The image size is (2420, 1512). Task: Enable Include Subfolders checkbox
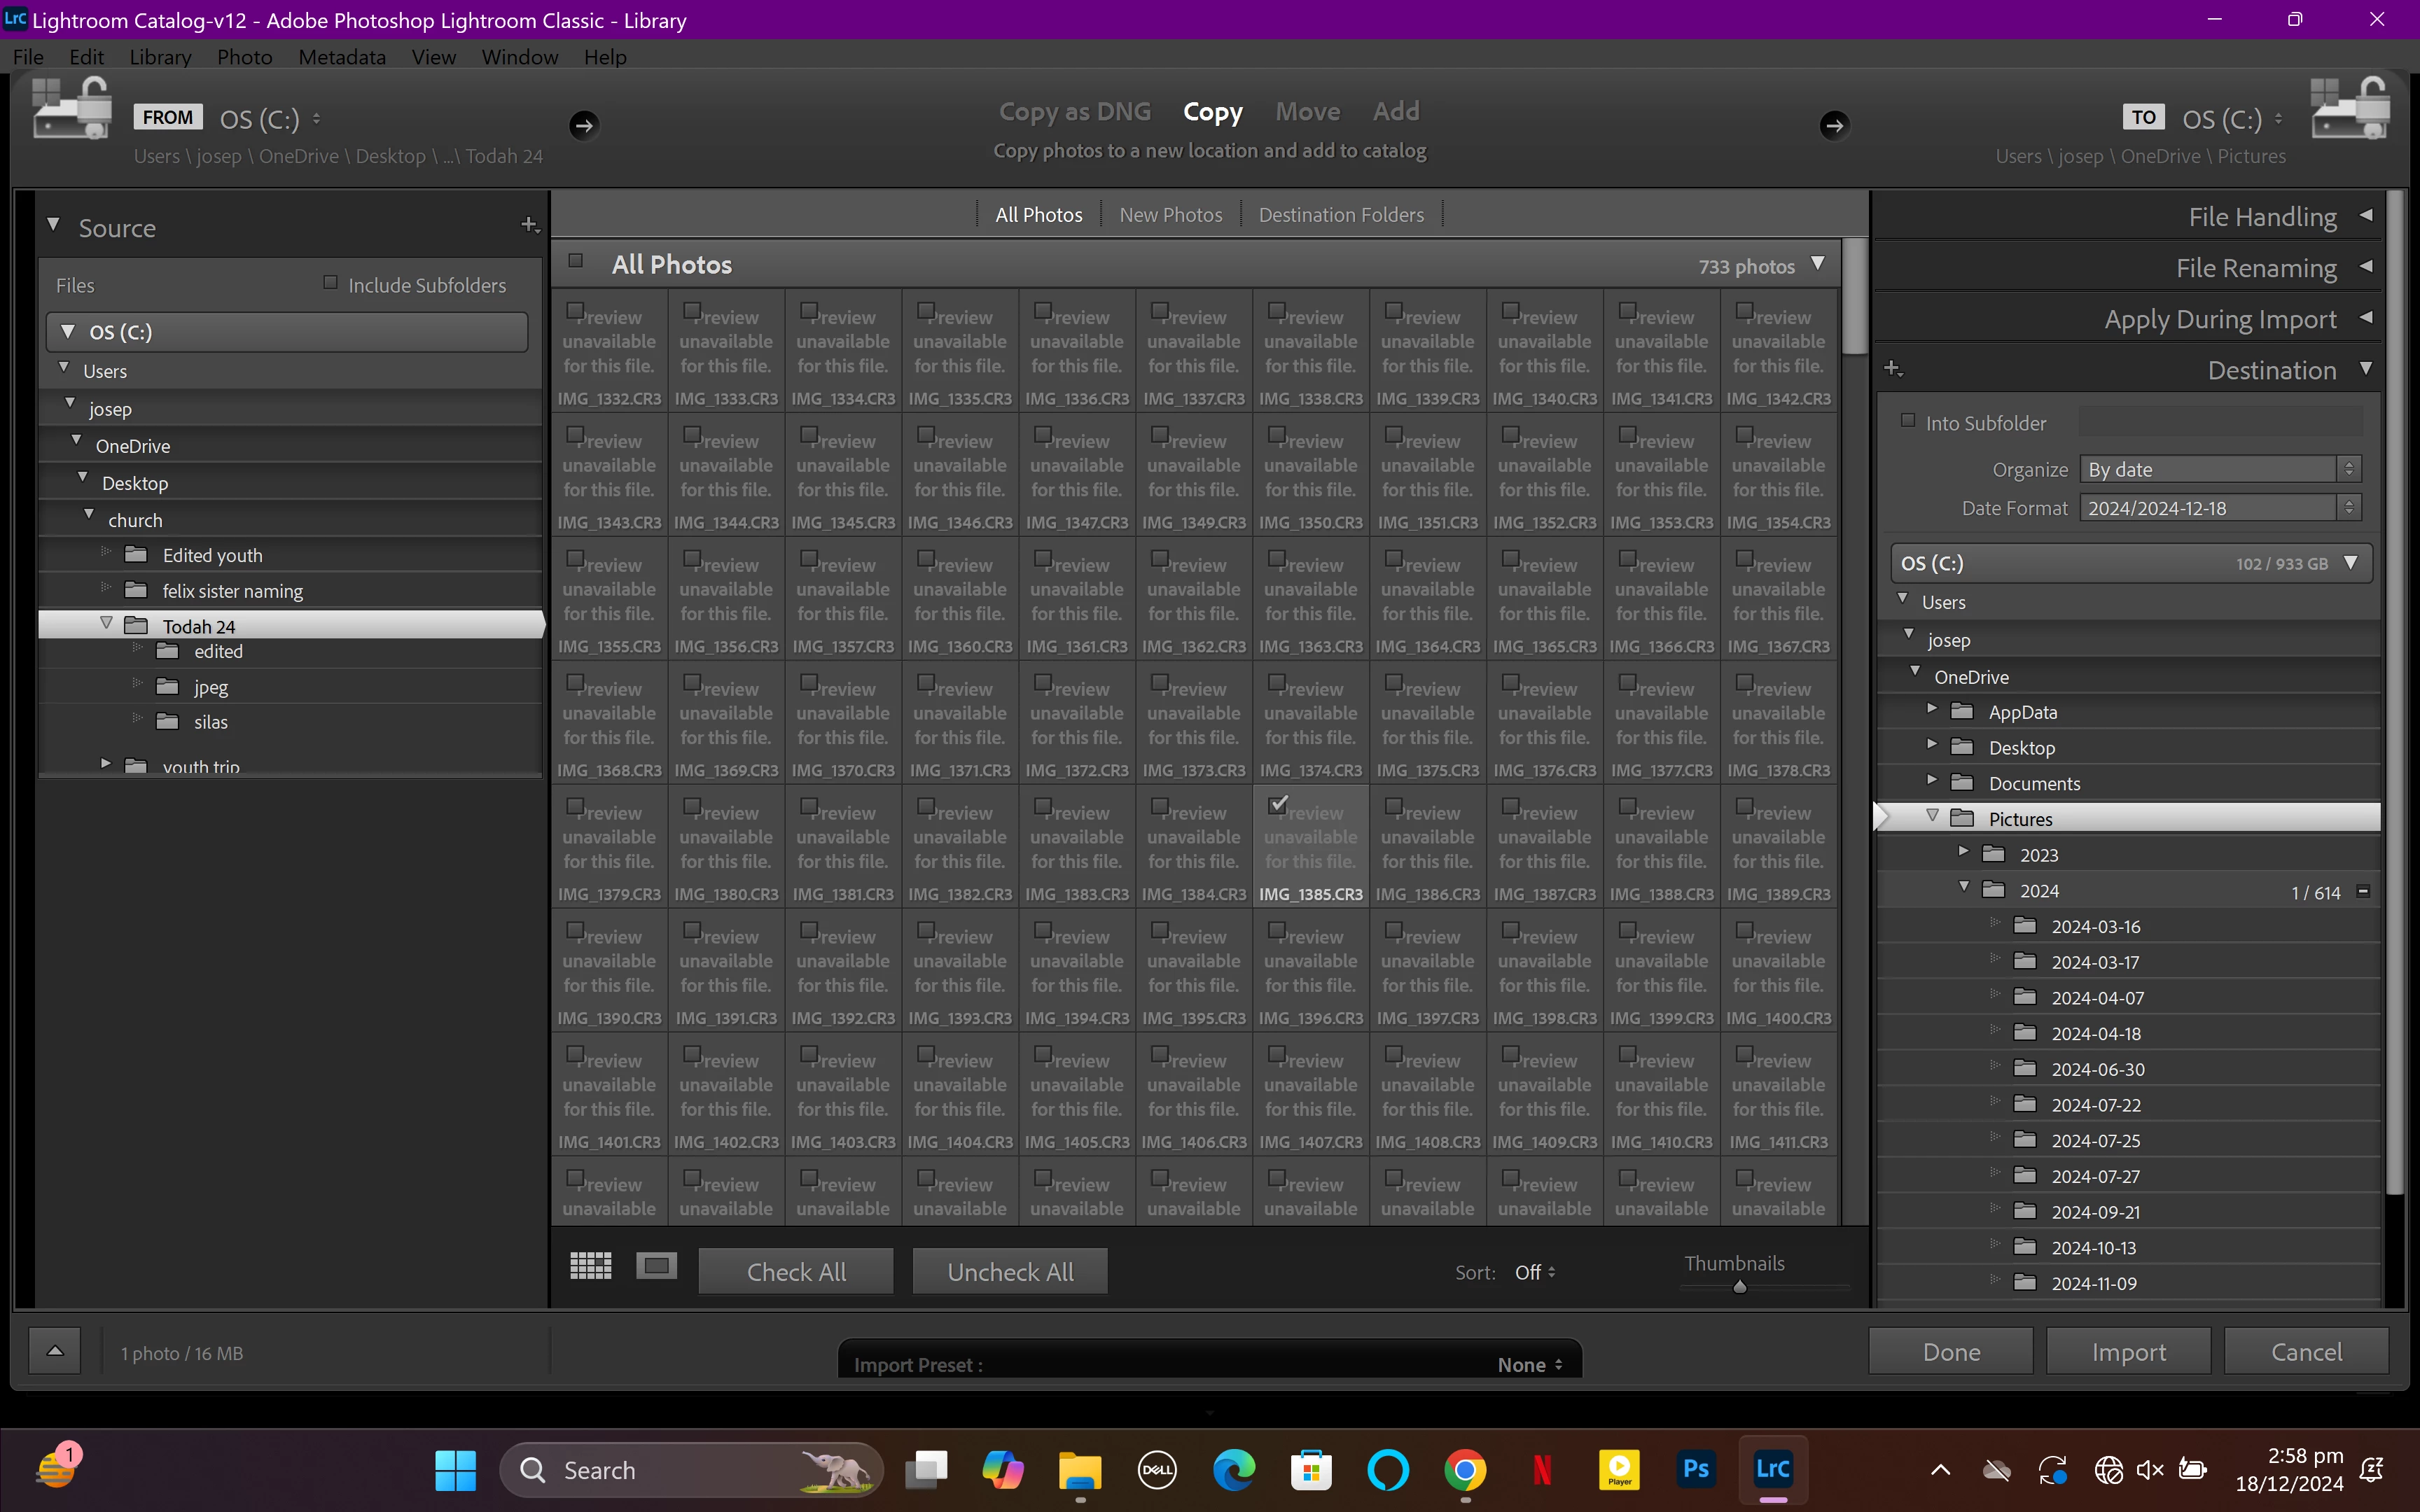330,283
